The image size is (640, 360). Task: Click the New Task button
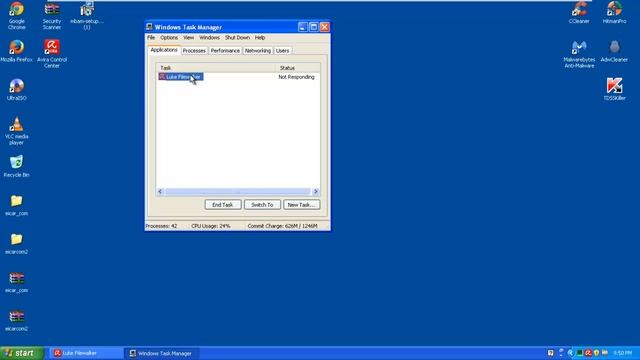point(302,205)
